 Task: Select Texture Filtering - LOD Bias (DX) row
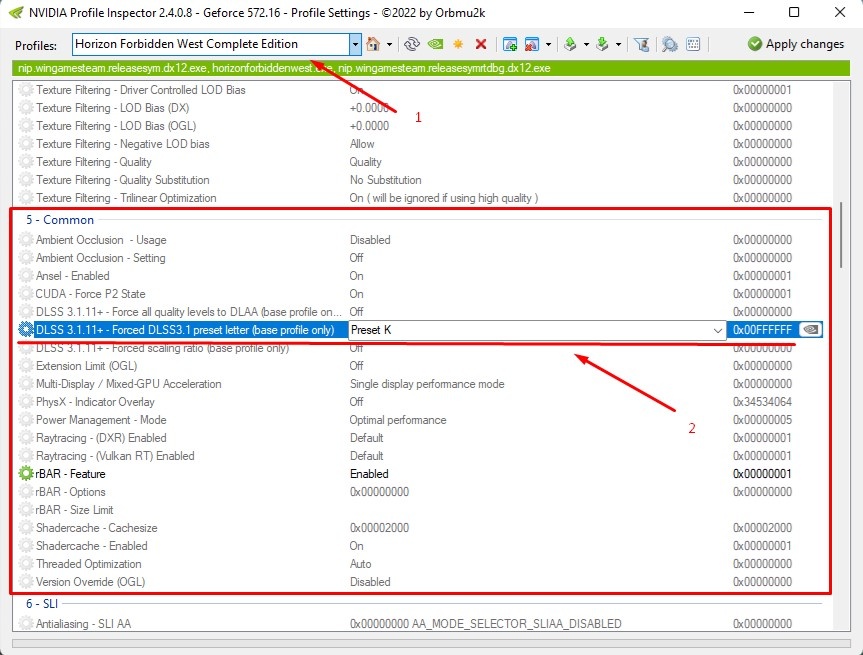[420, 108]
